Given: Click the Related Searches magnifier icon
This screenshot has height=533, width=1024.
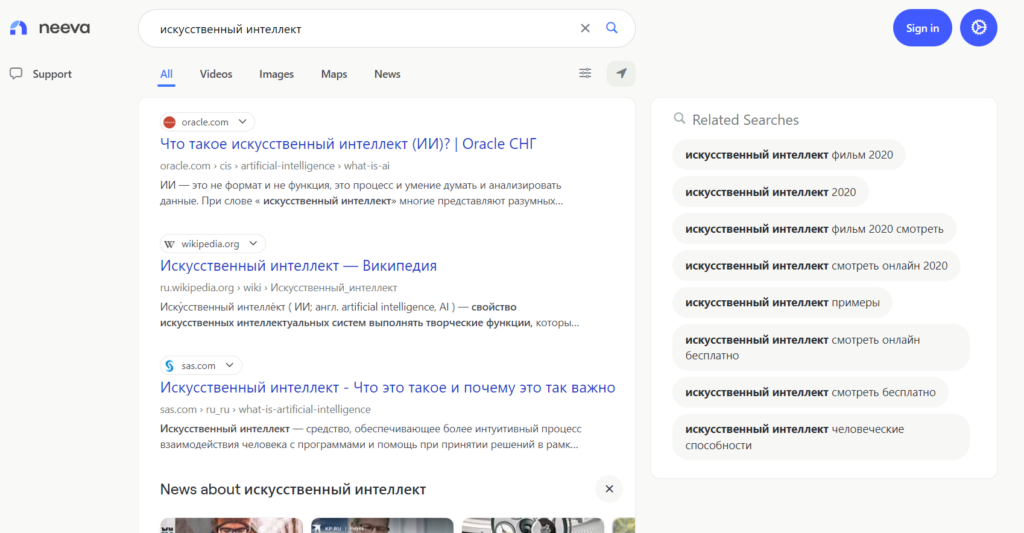Looking at the screenshot, I should pyautogui.click(x=680, y=119).
